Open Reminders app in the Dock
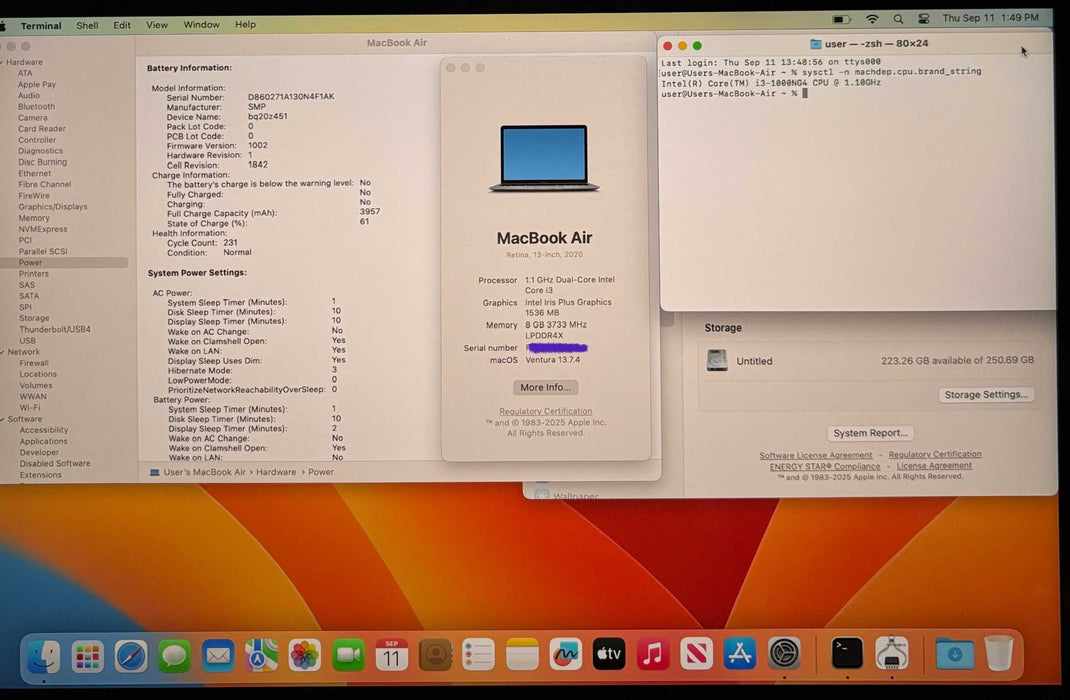 coord(479,656)
